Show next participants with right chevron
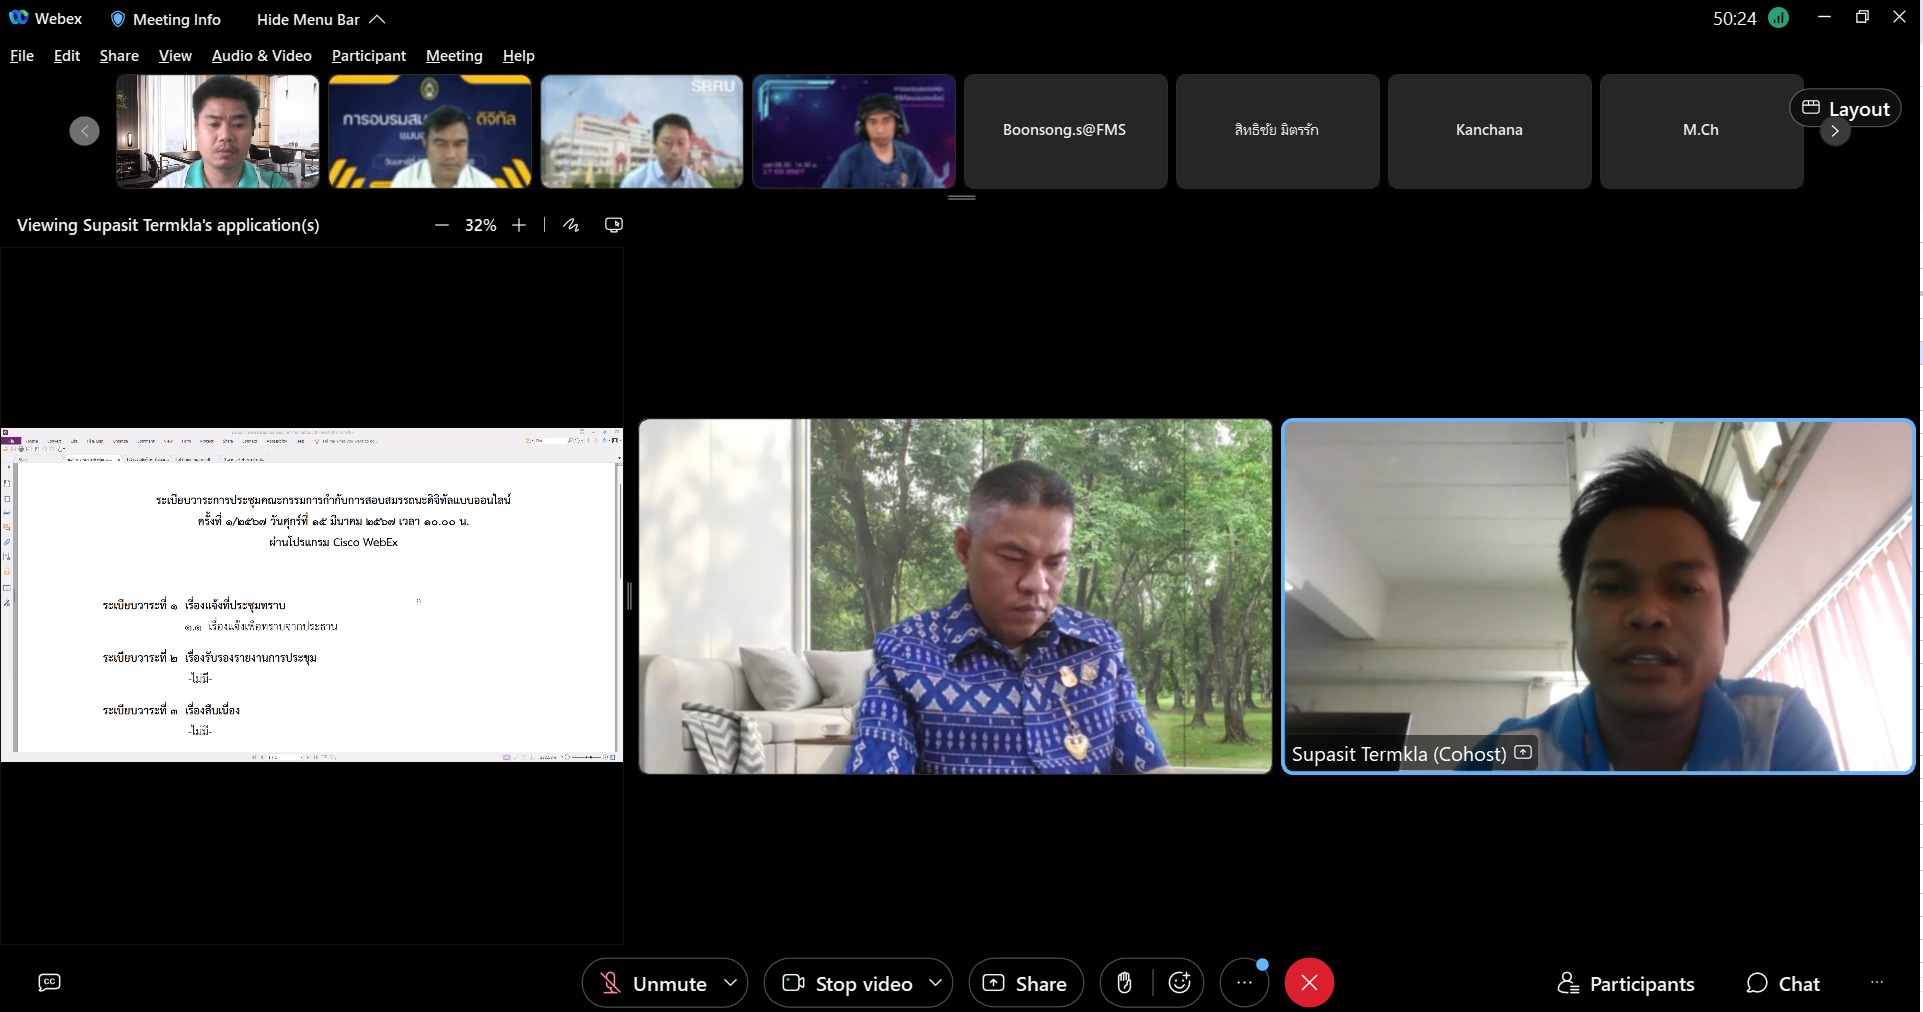The image size is (1923, 1012). point(1835,131)
